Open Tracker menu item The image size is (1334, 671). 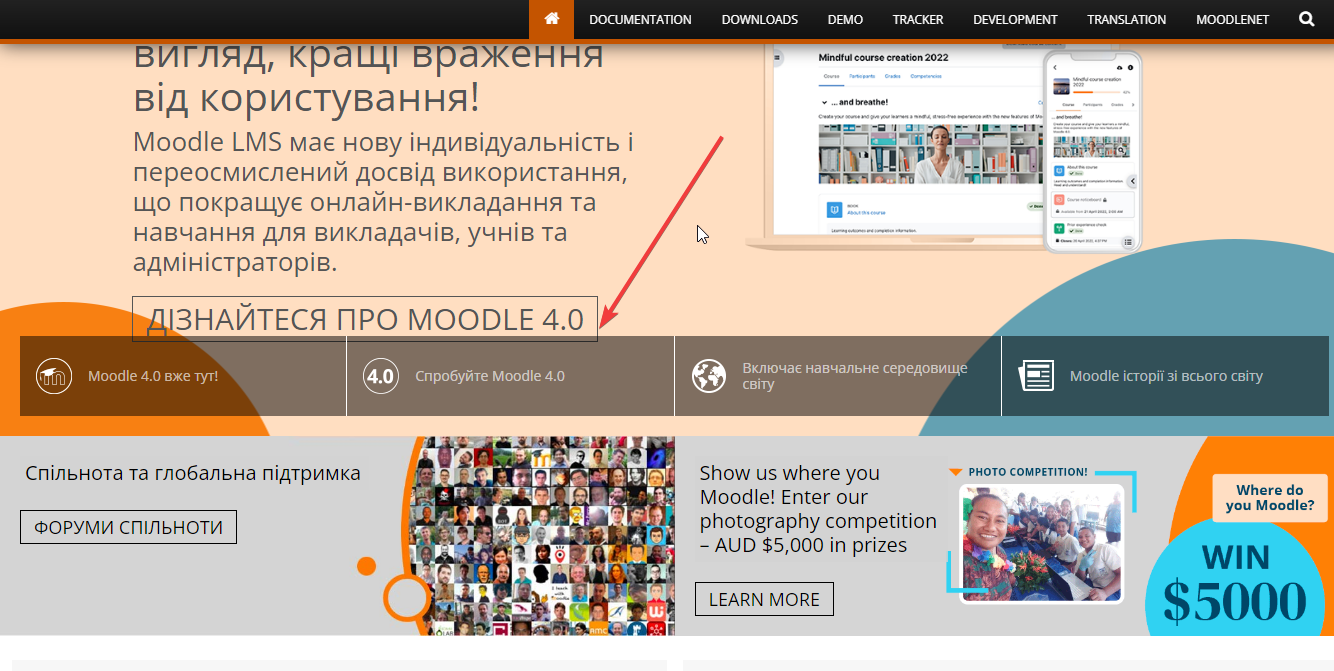(918, 19)
